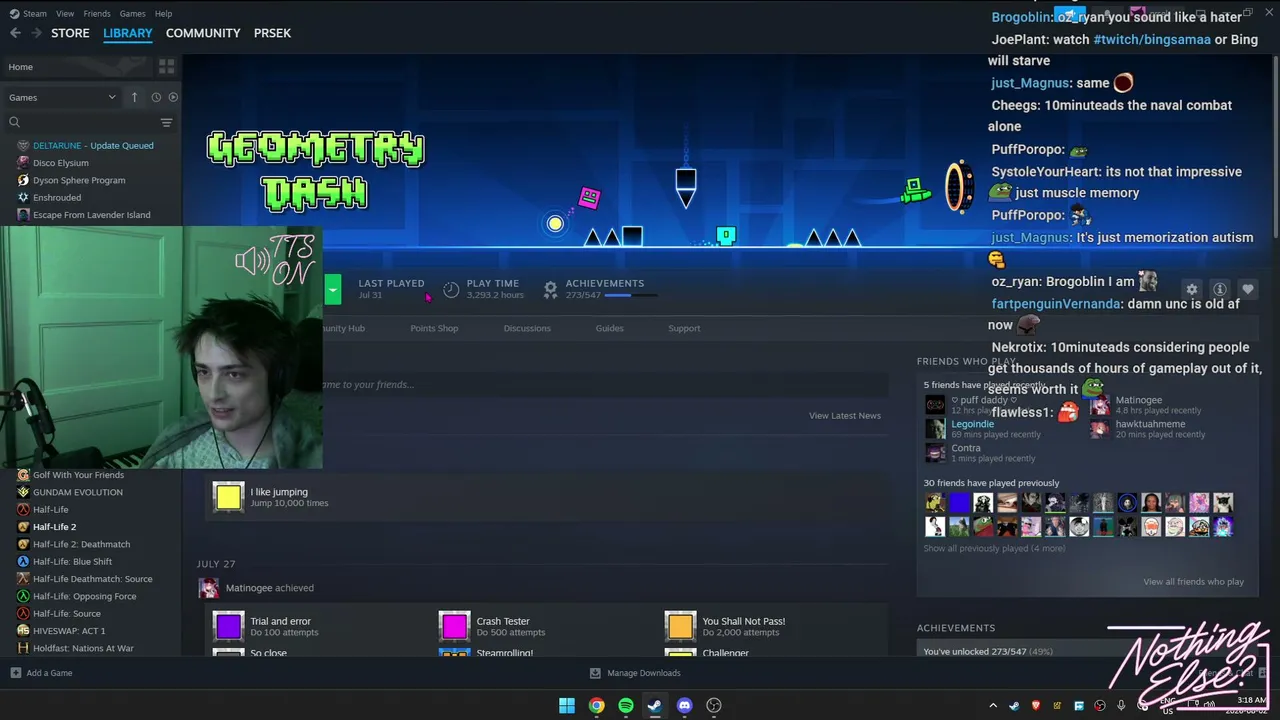This screenshot has height=720, width=1280.
Task: Favorite Geometry Dash with the heart icon
Action: (x=1247, y=289)
